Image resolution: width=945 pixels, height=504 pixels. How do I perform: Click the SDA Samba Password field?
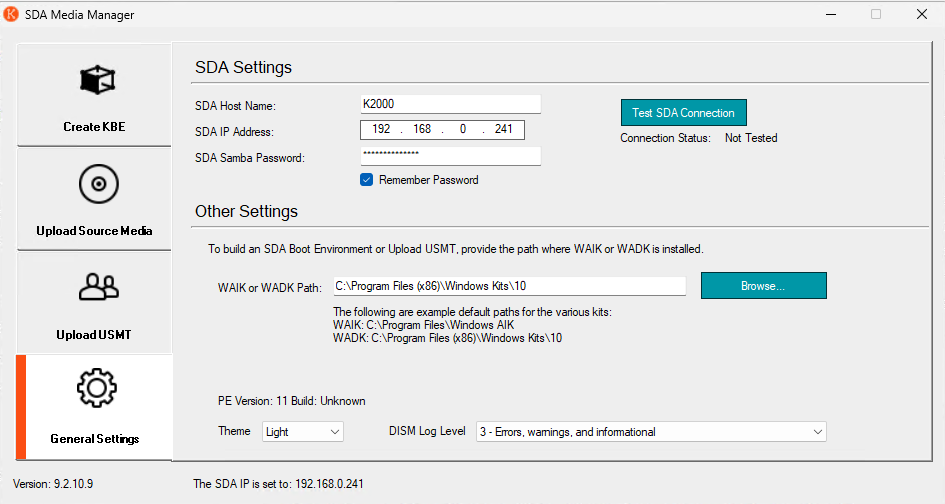click(x=450, y=156)
